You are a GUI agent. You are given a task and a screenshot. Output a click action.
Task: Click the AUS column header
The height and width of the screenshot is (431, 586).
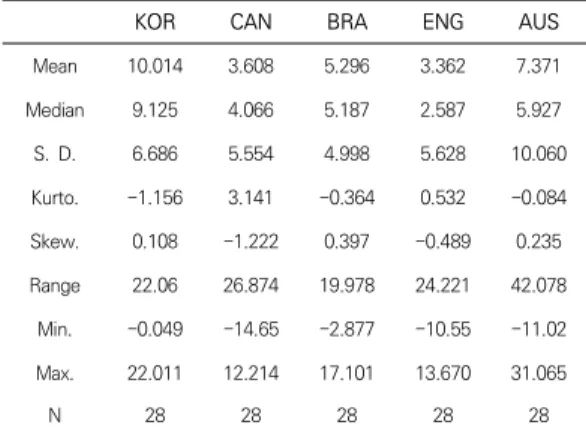point(539,22)
